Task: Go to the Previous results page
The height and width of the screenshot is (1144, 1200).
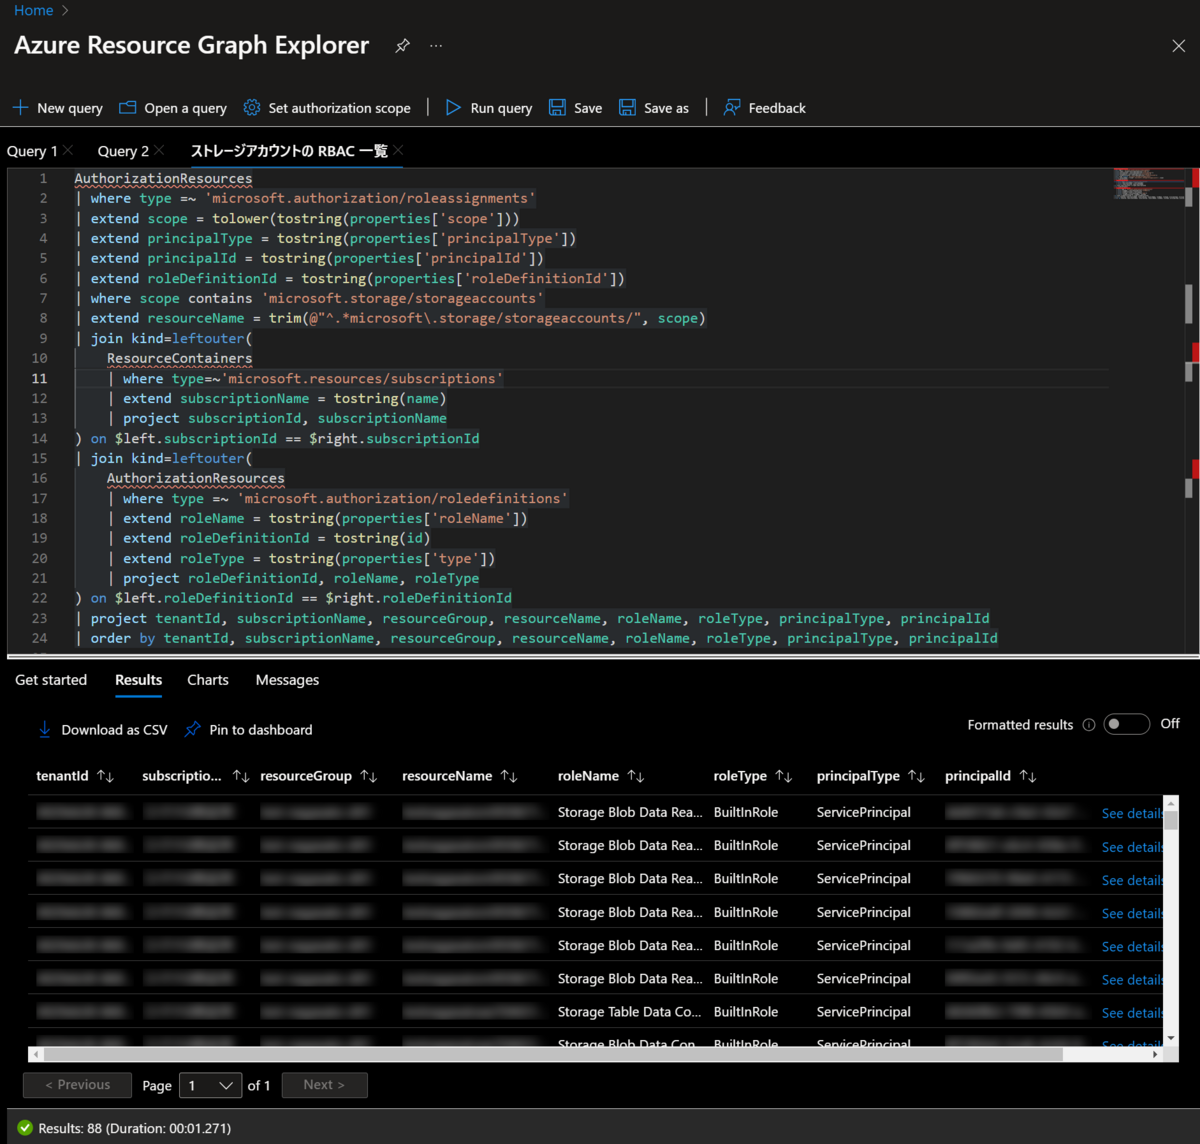Action: tap(77, 1085)
